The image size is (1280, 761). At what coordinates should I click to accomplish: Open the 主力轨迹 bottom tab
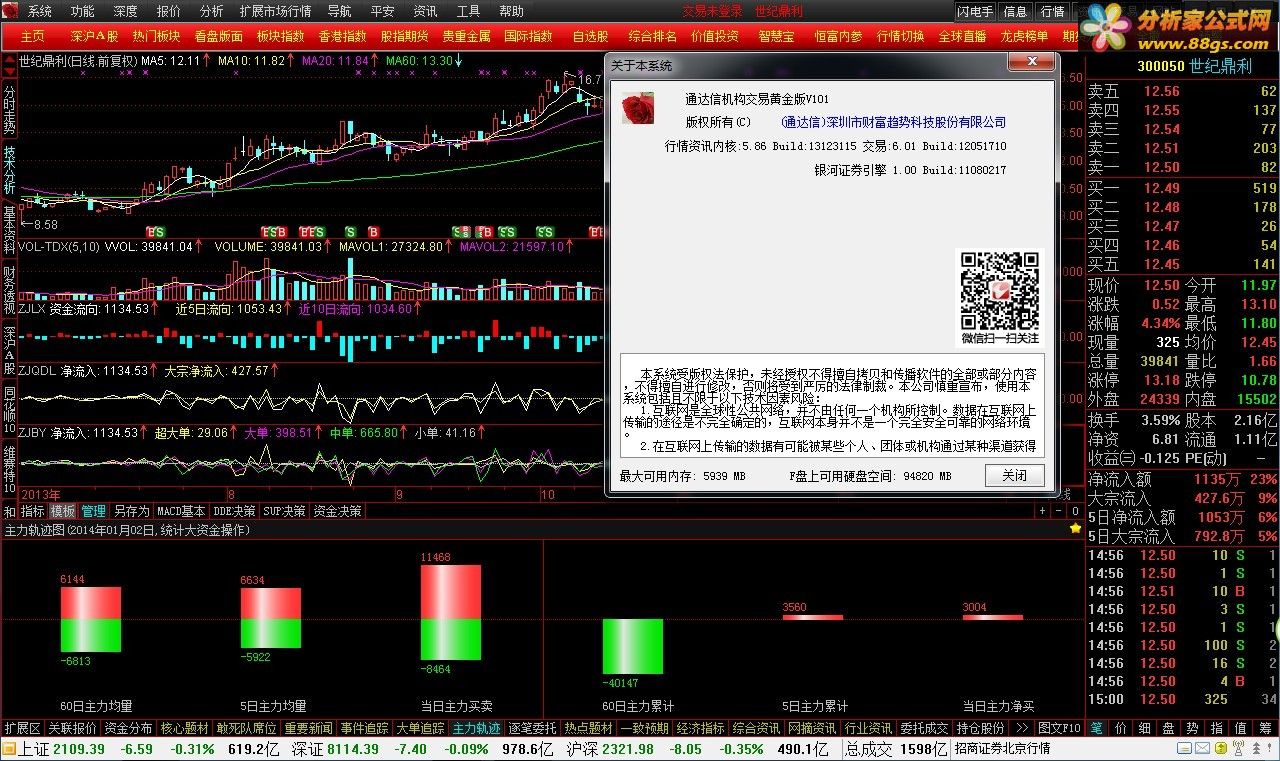click(x=476, y=728)
